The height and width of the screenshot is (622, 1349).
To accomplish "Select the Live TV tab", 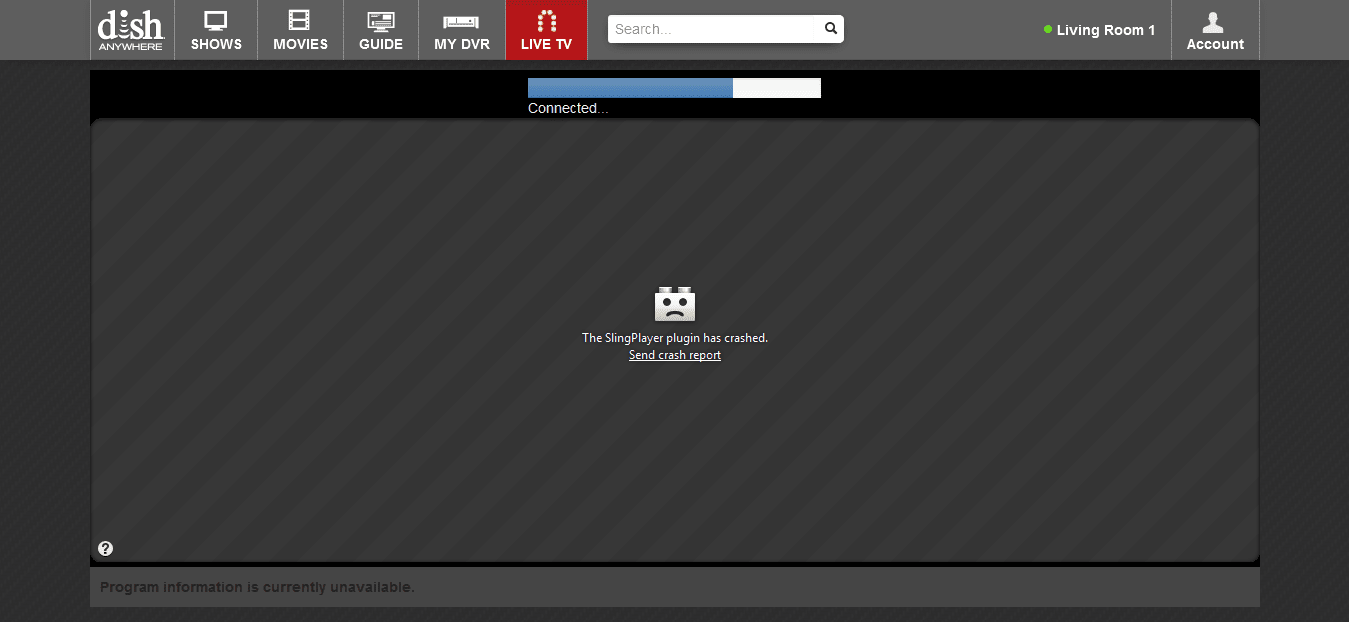I will coord(546,30).
